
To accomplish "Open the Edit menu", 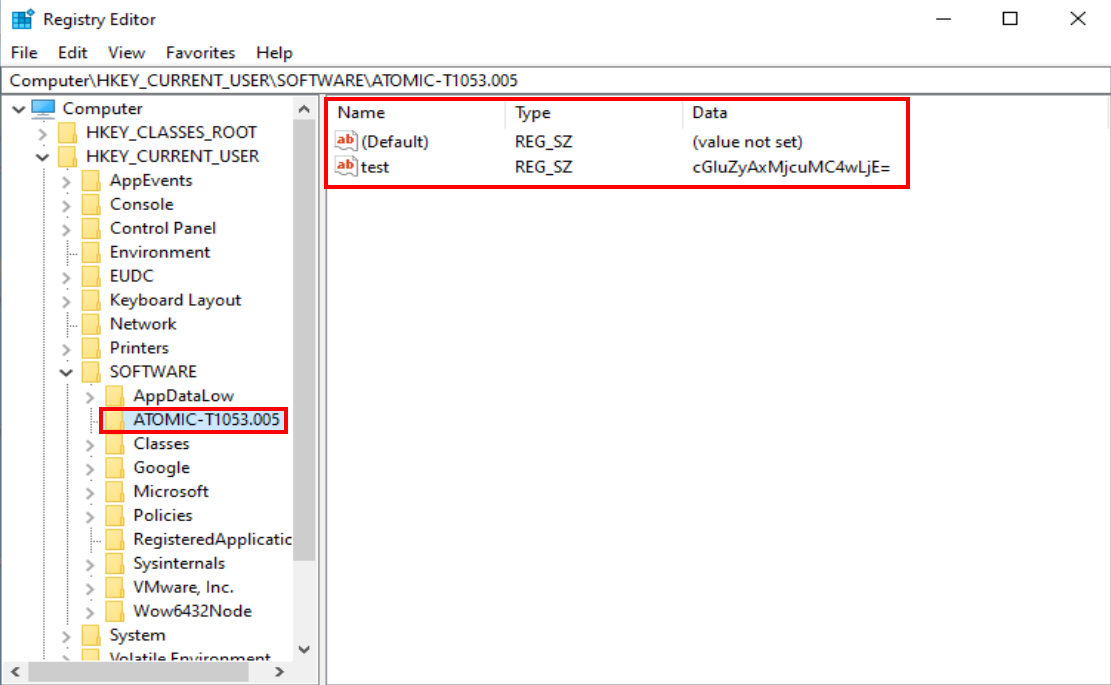I will click(x=72, y=53).
